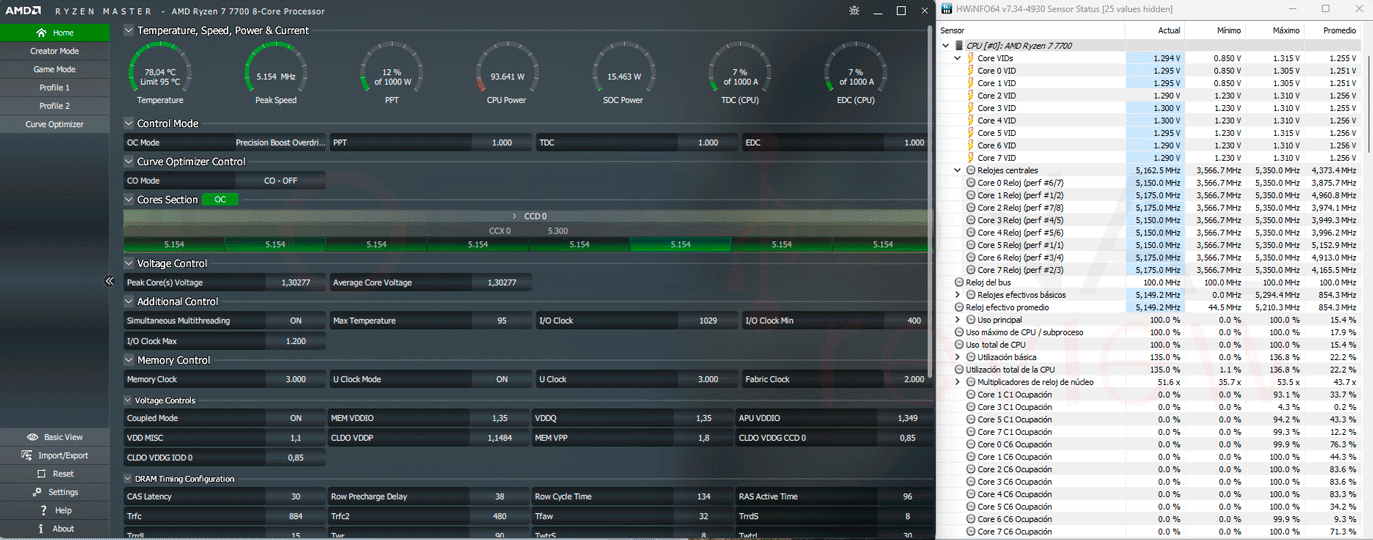Sort by Actual column in HWiNFO
This screenshot has width=1373, height=540.
pyautogui.click(x=1155, y=30)
